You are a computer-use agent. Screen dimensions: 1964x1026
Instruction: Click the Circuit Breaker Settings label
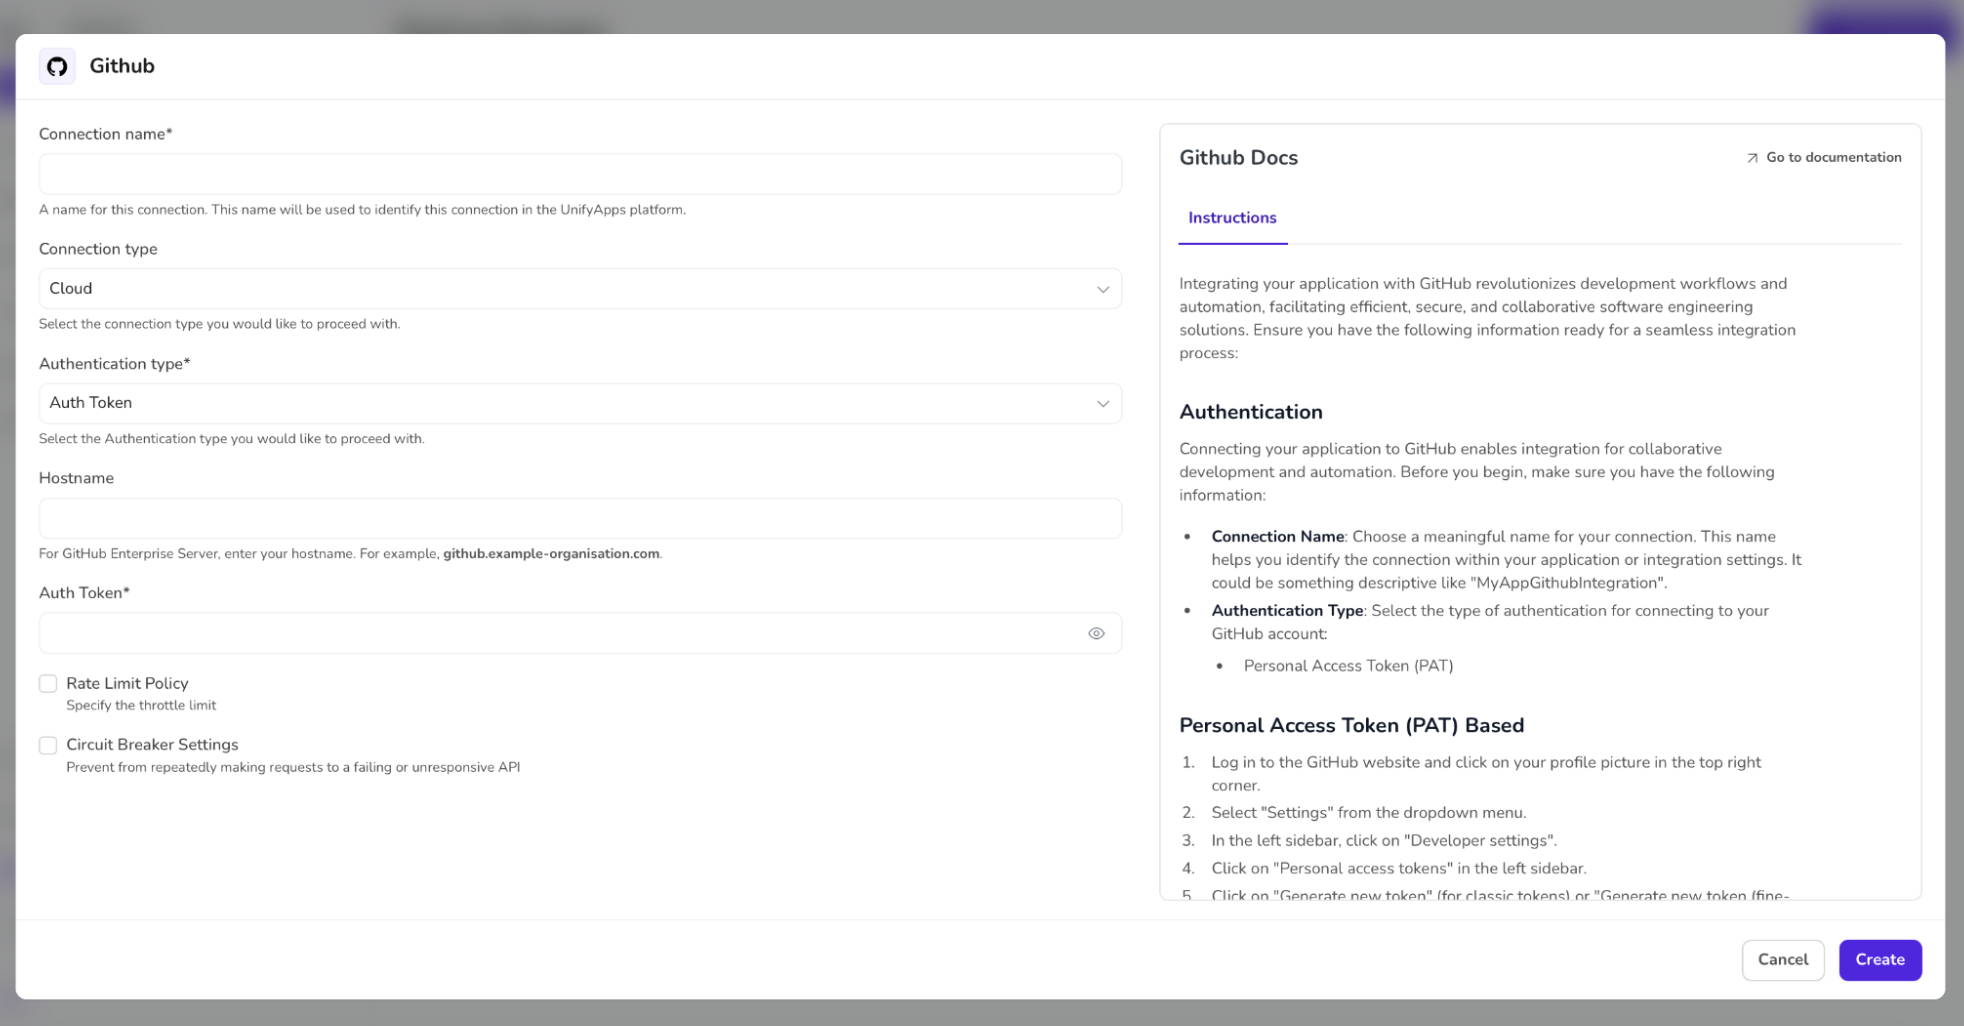152,745
